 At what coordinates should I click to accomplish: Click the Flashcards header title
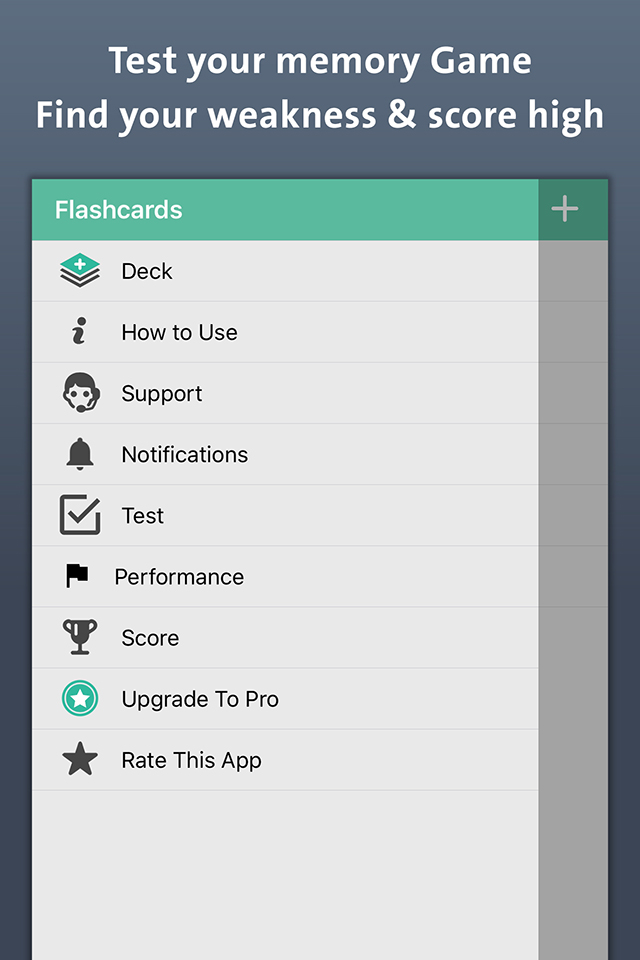coord(119,210)
